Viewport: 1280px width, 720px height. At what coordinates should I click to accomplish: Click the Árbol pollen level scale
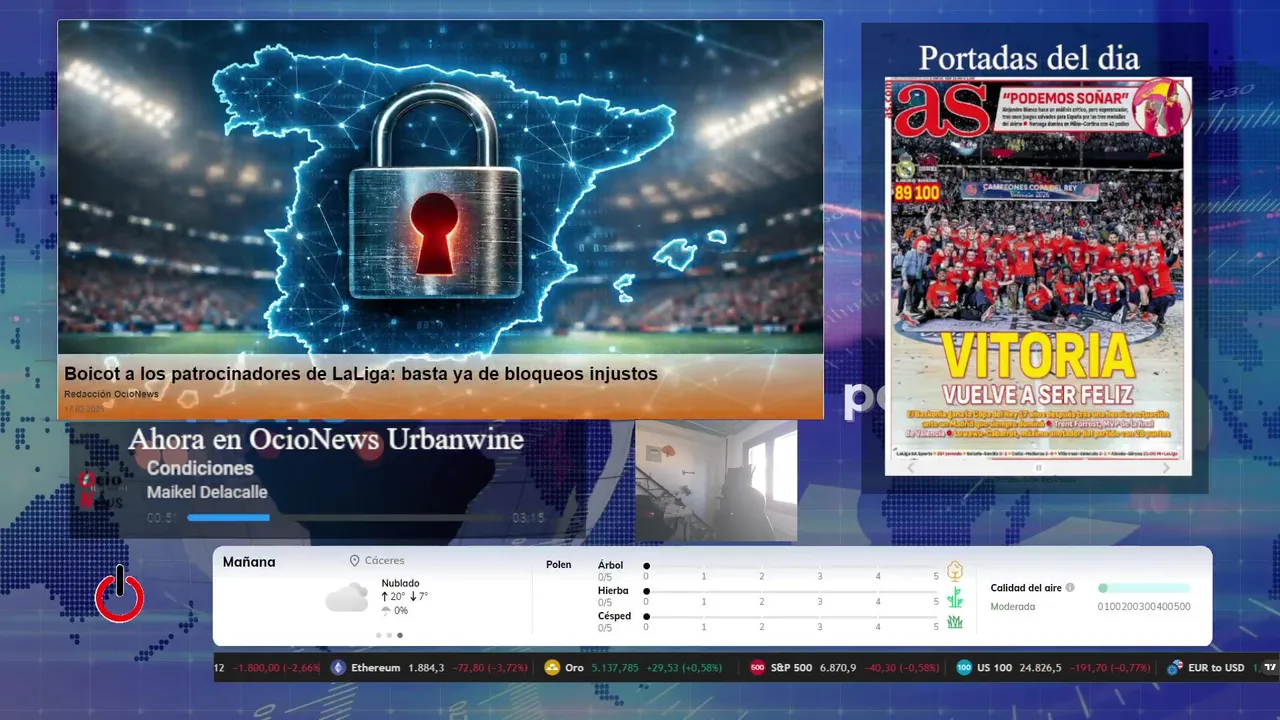pos(791,567)
